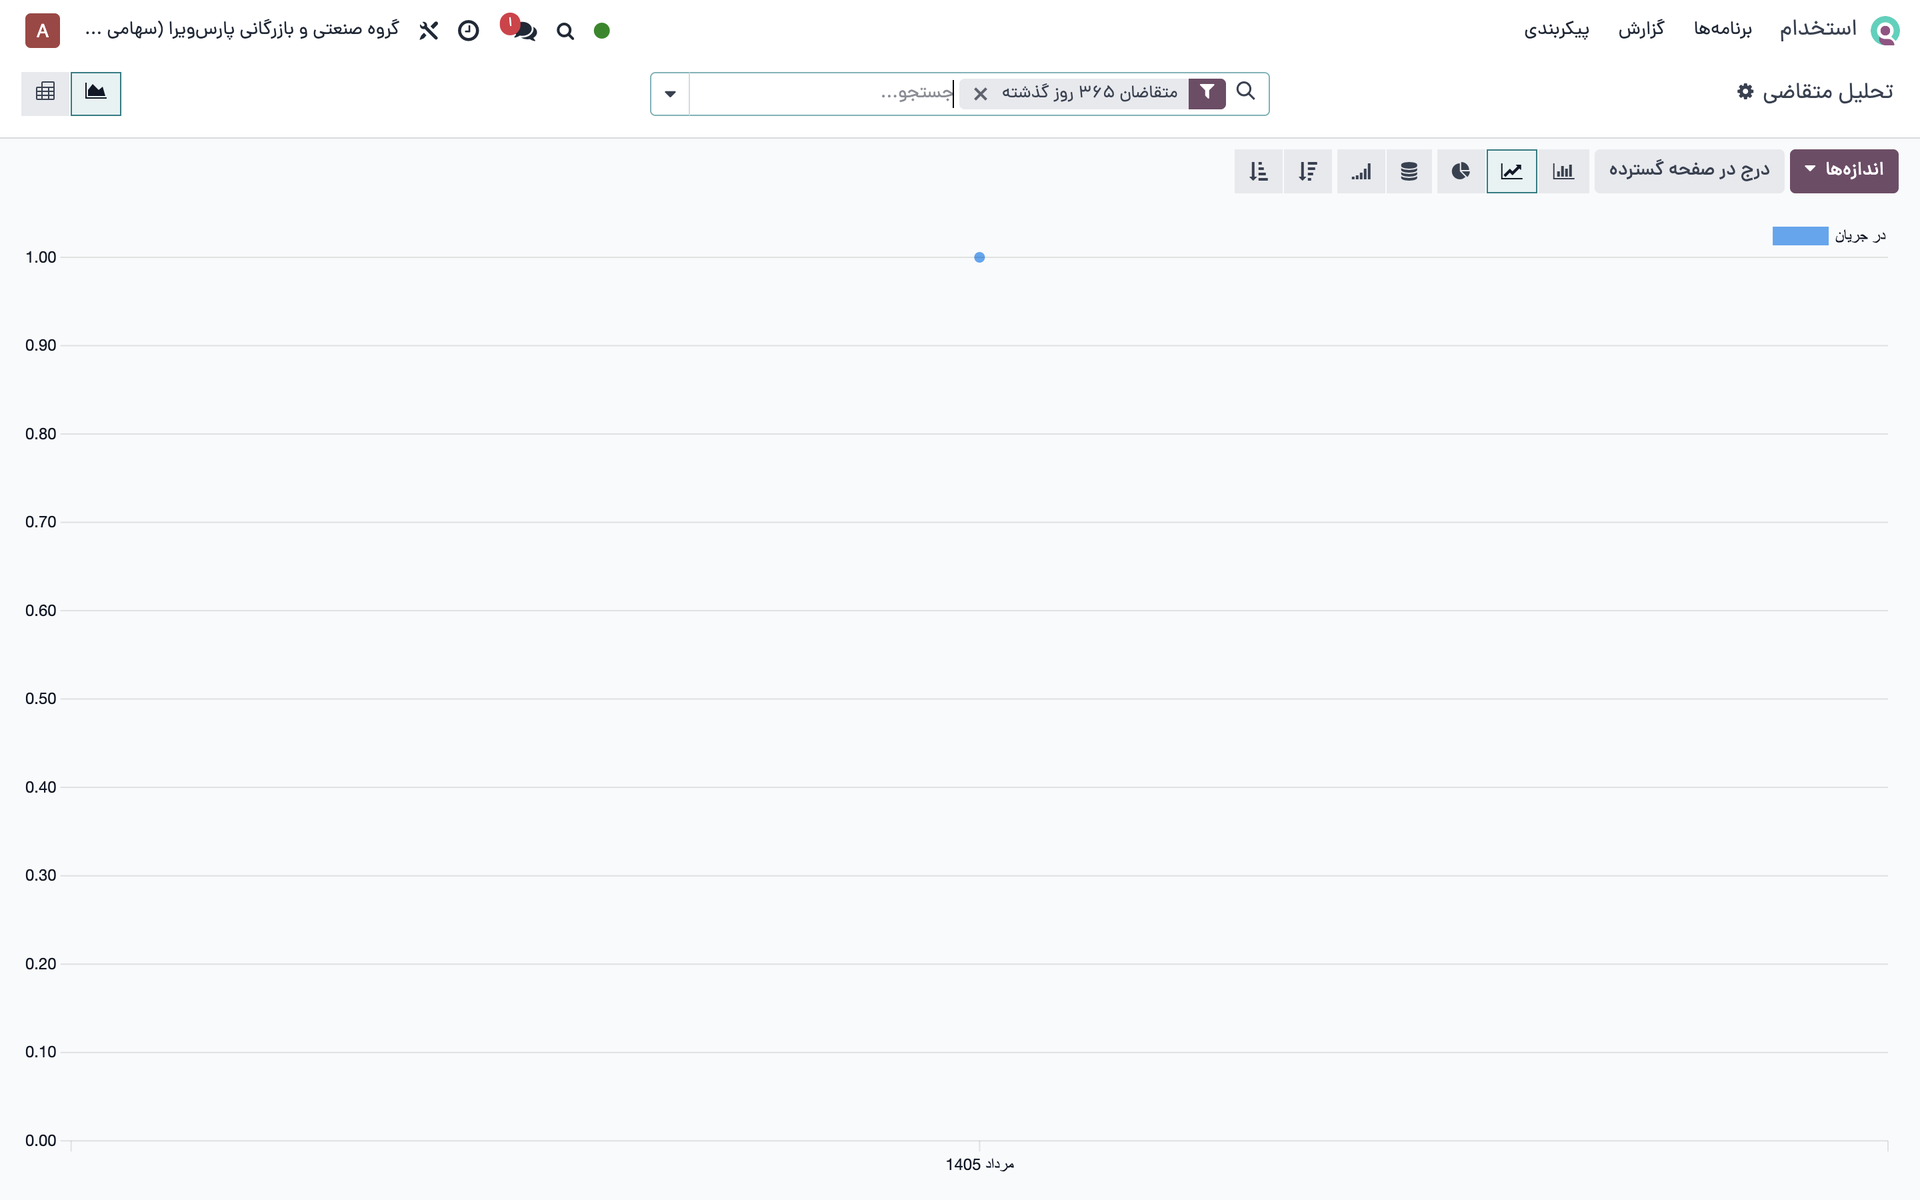Open the پیکربندی menu
Screen dimensions: 1920x1200
[1556, 29]
